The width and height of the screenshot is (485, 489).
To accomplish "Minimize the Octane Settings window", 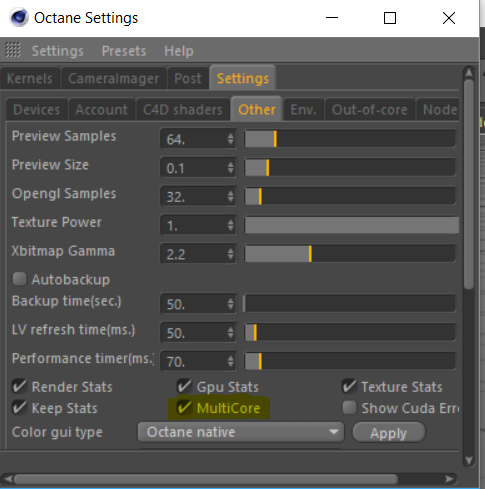I will tap(332, 18).
